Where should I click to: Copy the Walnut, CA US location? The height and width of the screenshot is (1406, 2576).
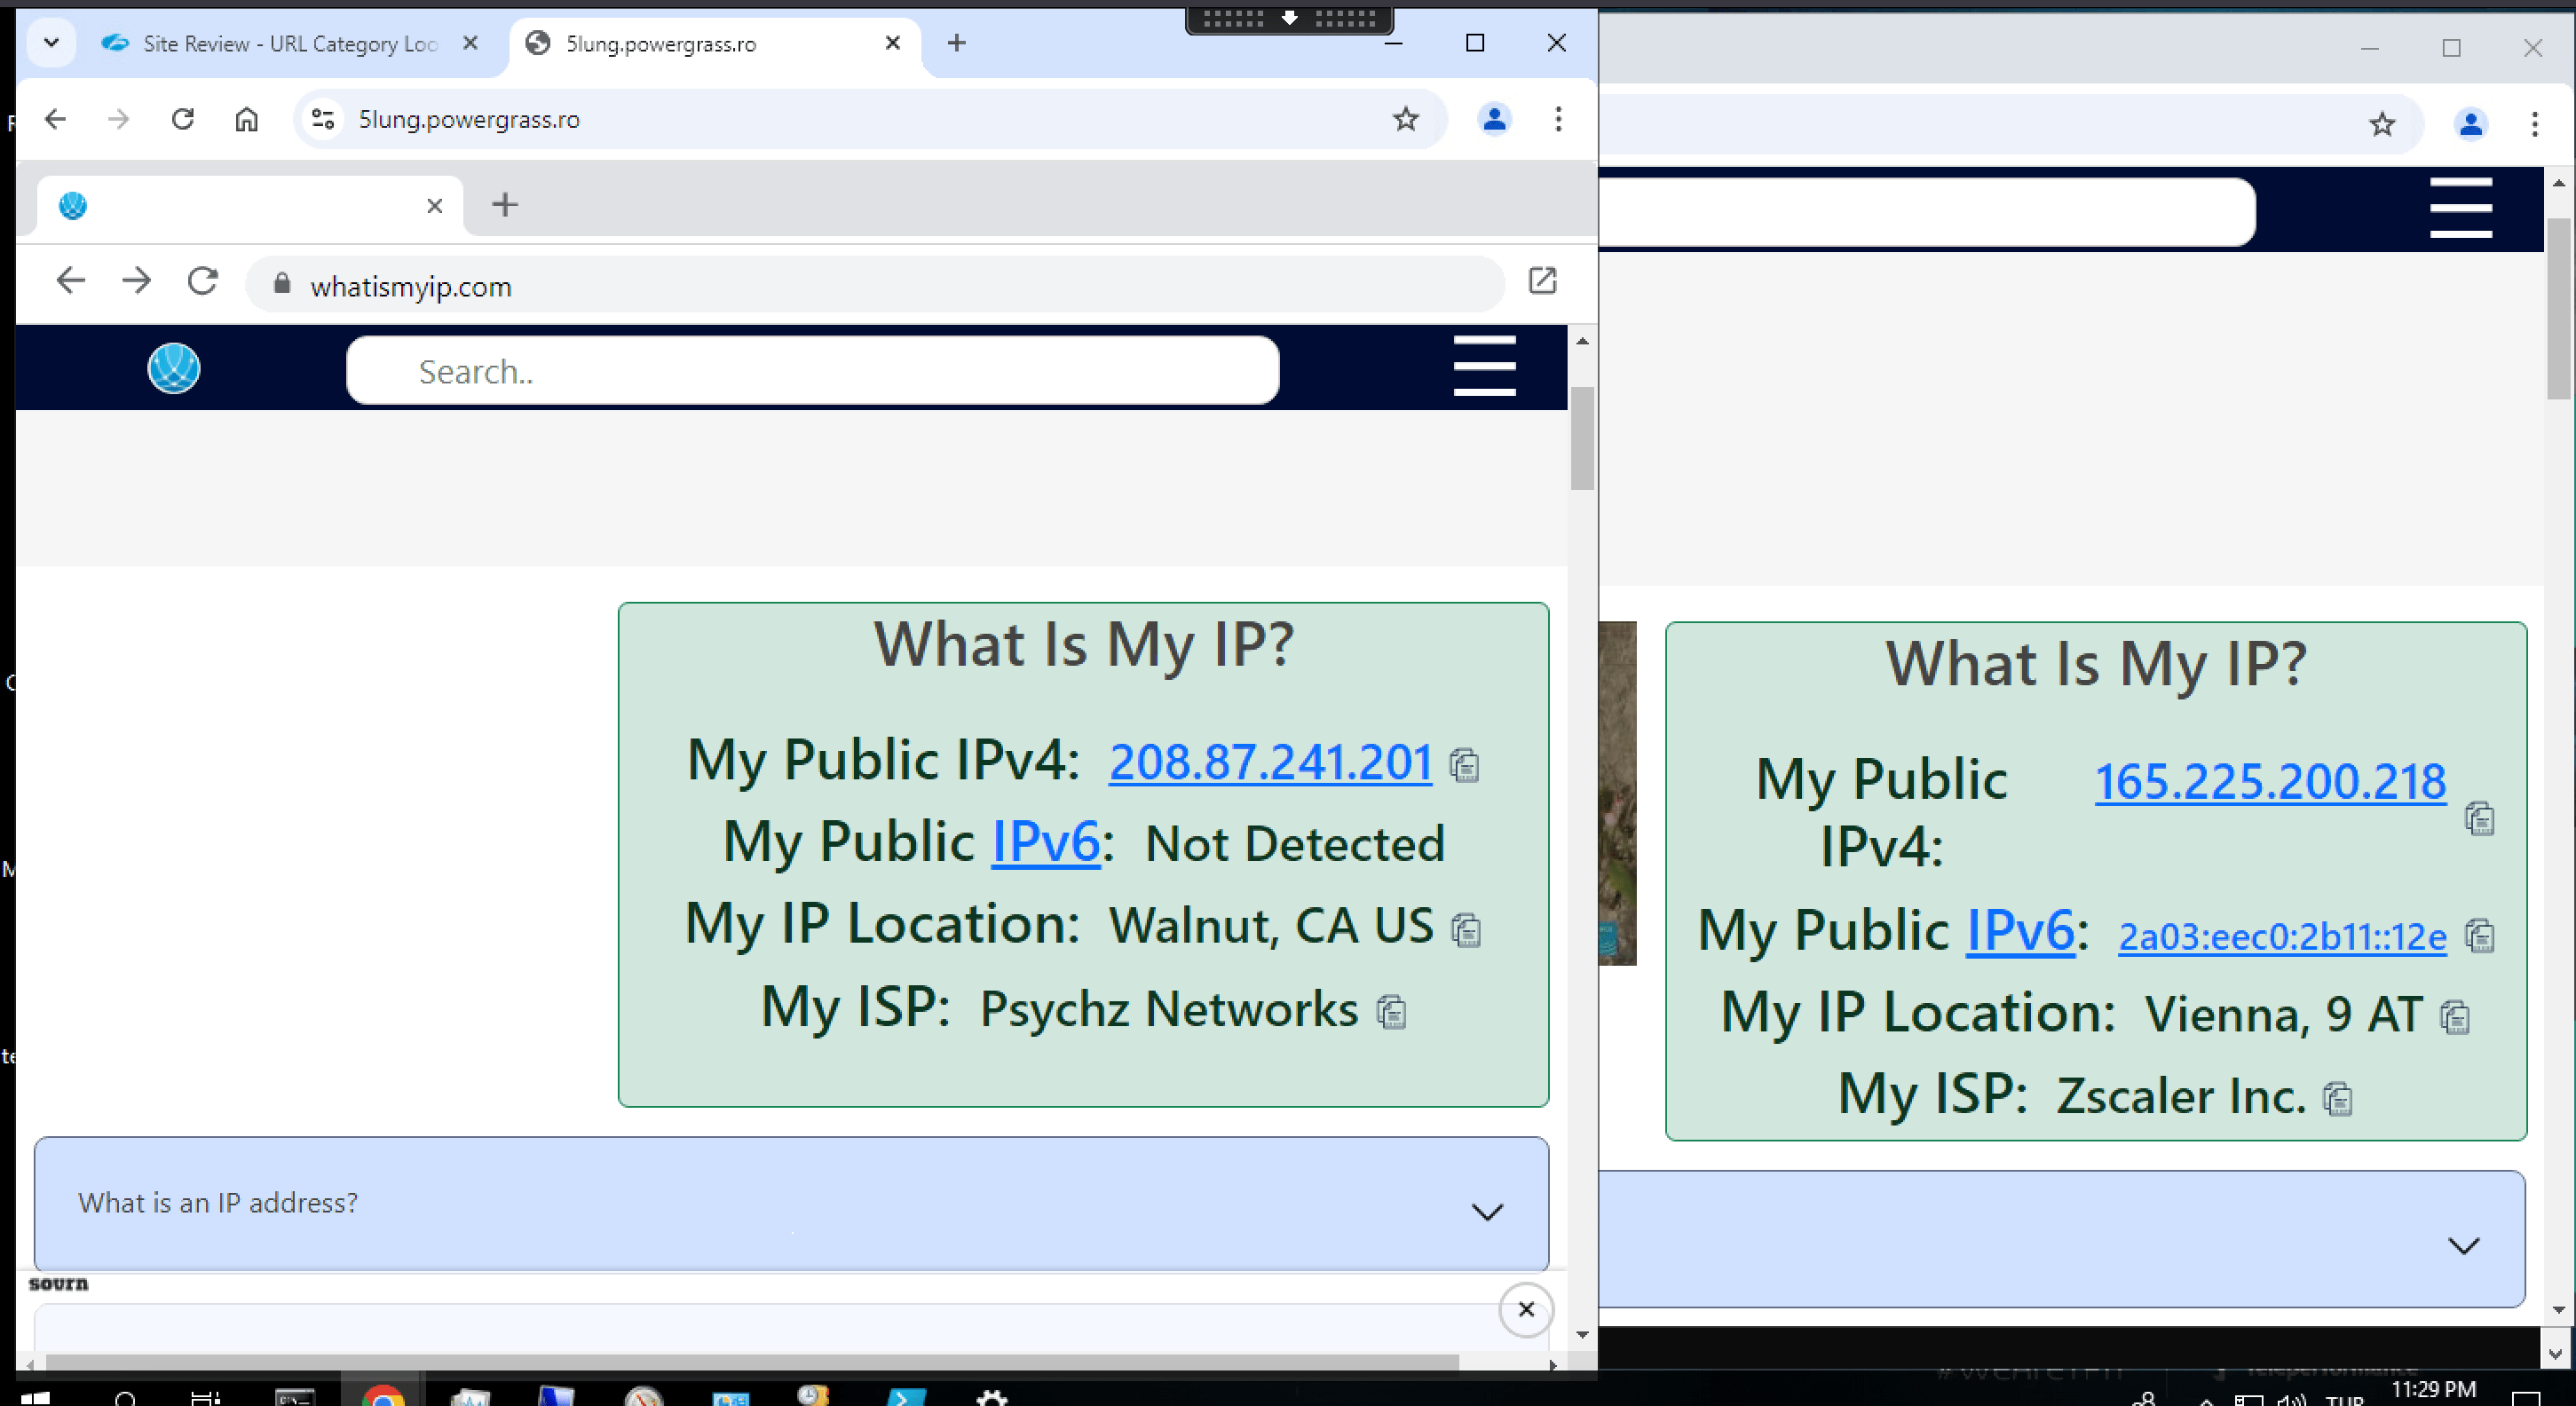(x=1466, y=930)
